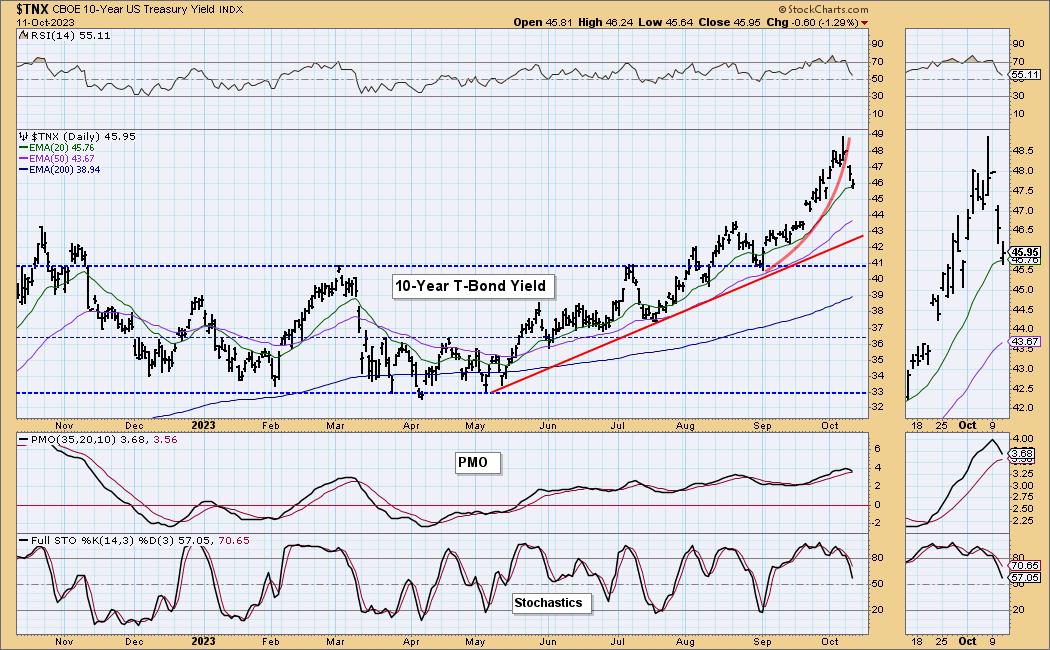Image resolution: width=1050 pixels, height=650 pixels.
Task: Click the '44.5' price axis label
Action: point(1023,309)
